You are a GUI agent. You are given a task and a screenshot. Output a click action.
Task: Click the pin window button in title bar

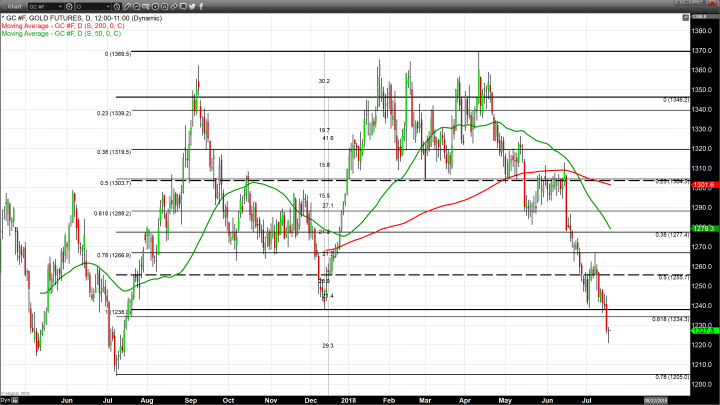pyautogui.click(x=689, y=3)
